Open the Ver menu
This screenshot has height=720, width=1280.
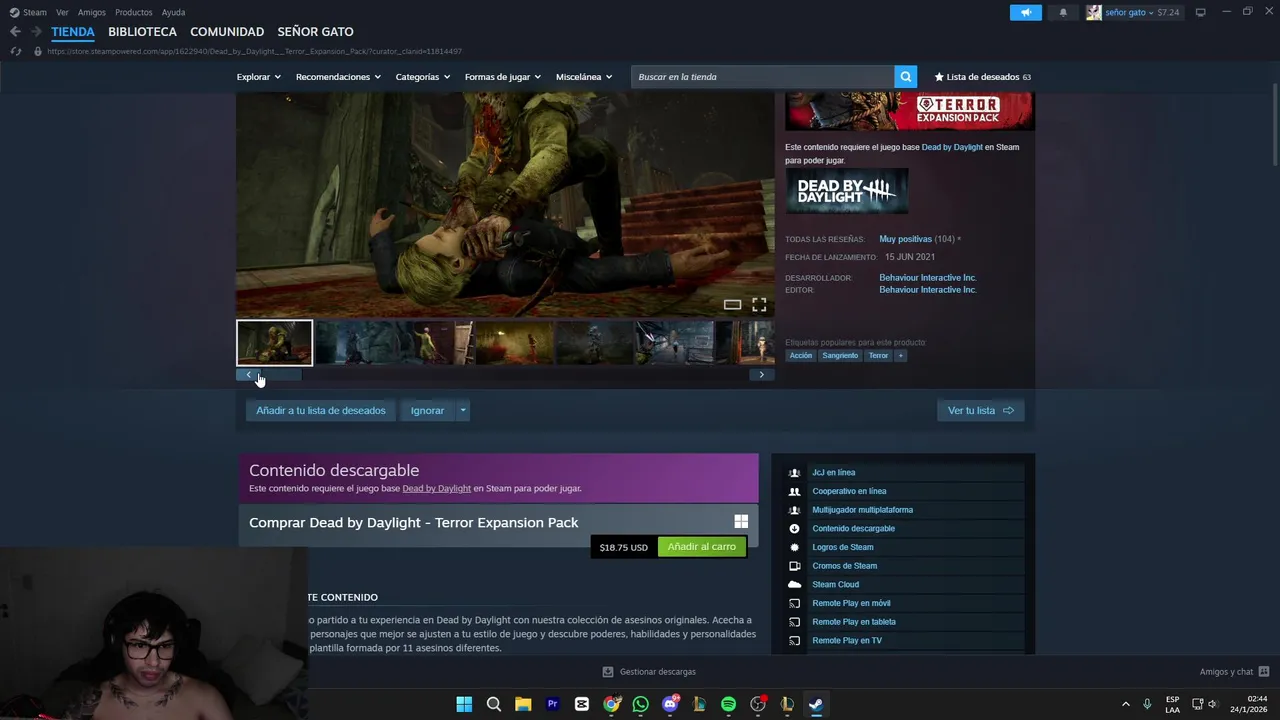62,12
